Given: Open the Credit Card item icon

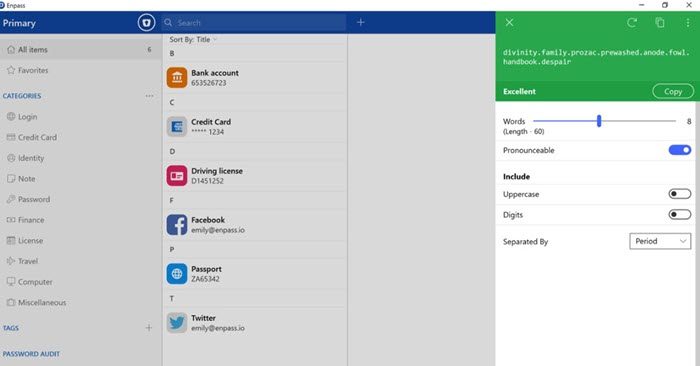Looking at the screenshot, I should click(177, 126).
